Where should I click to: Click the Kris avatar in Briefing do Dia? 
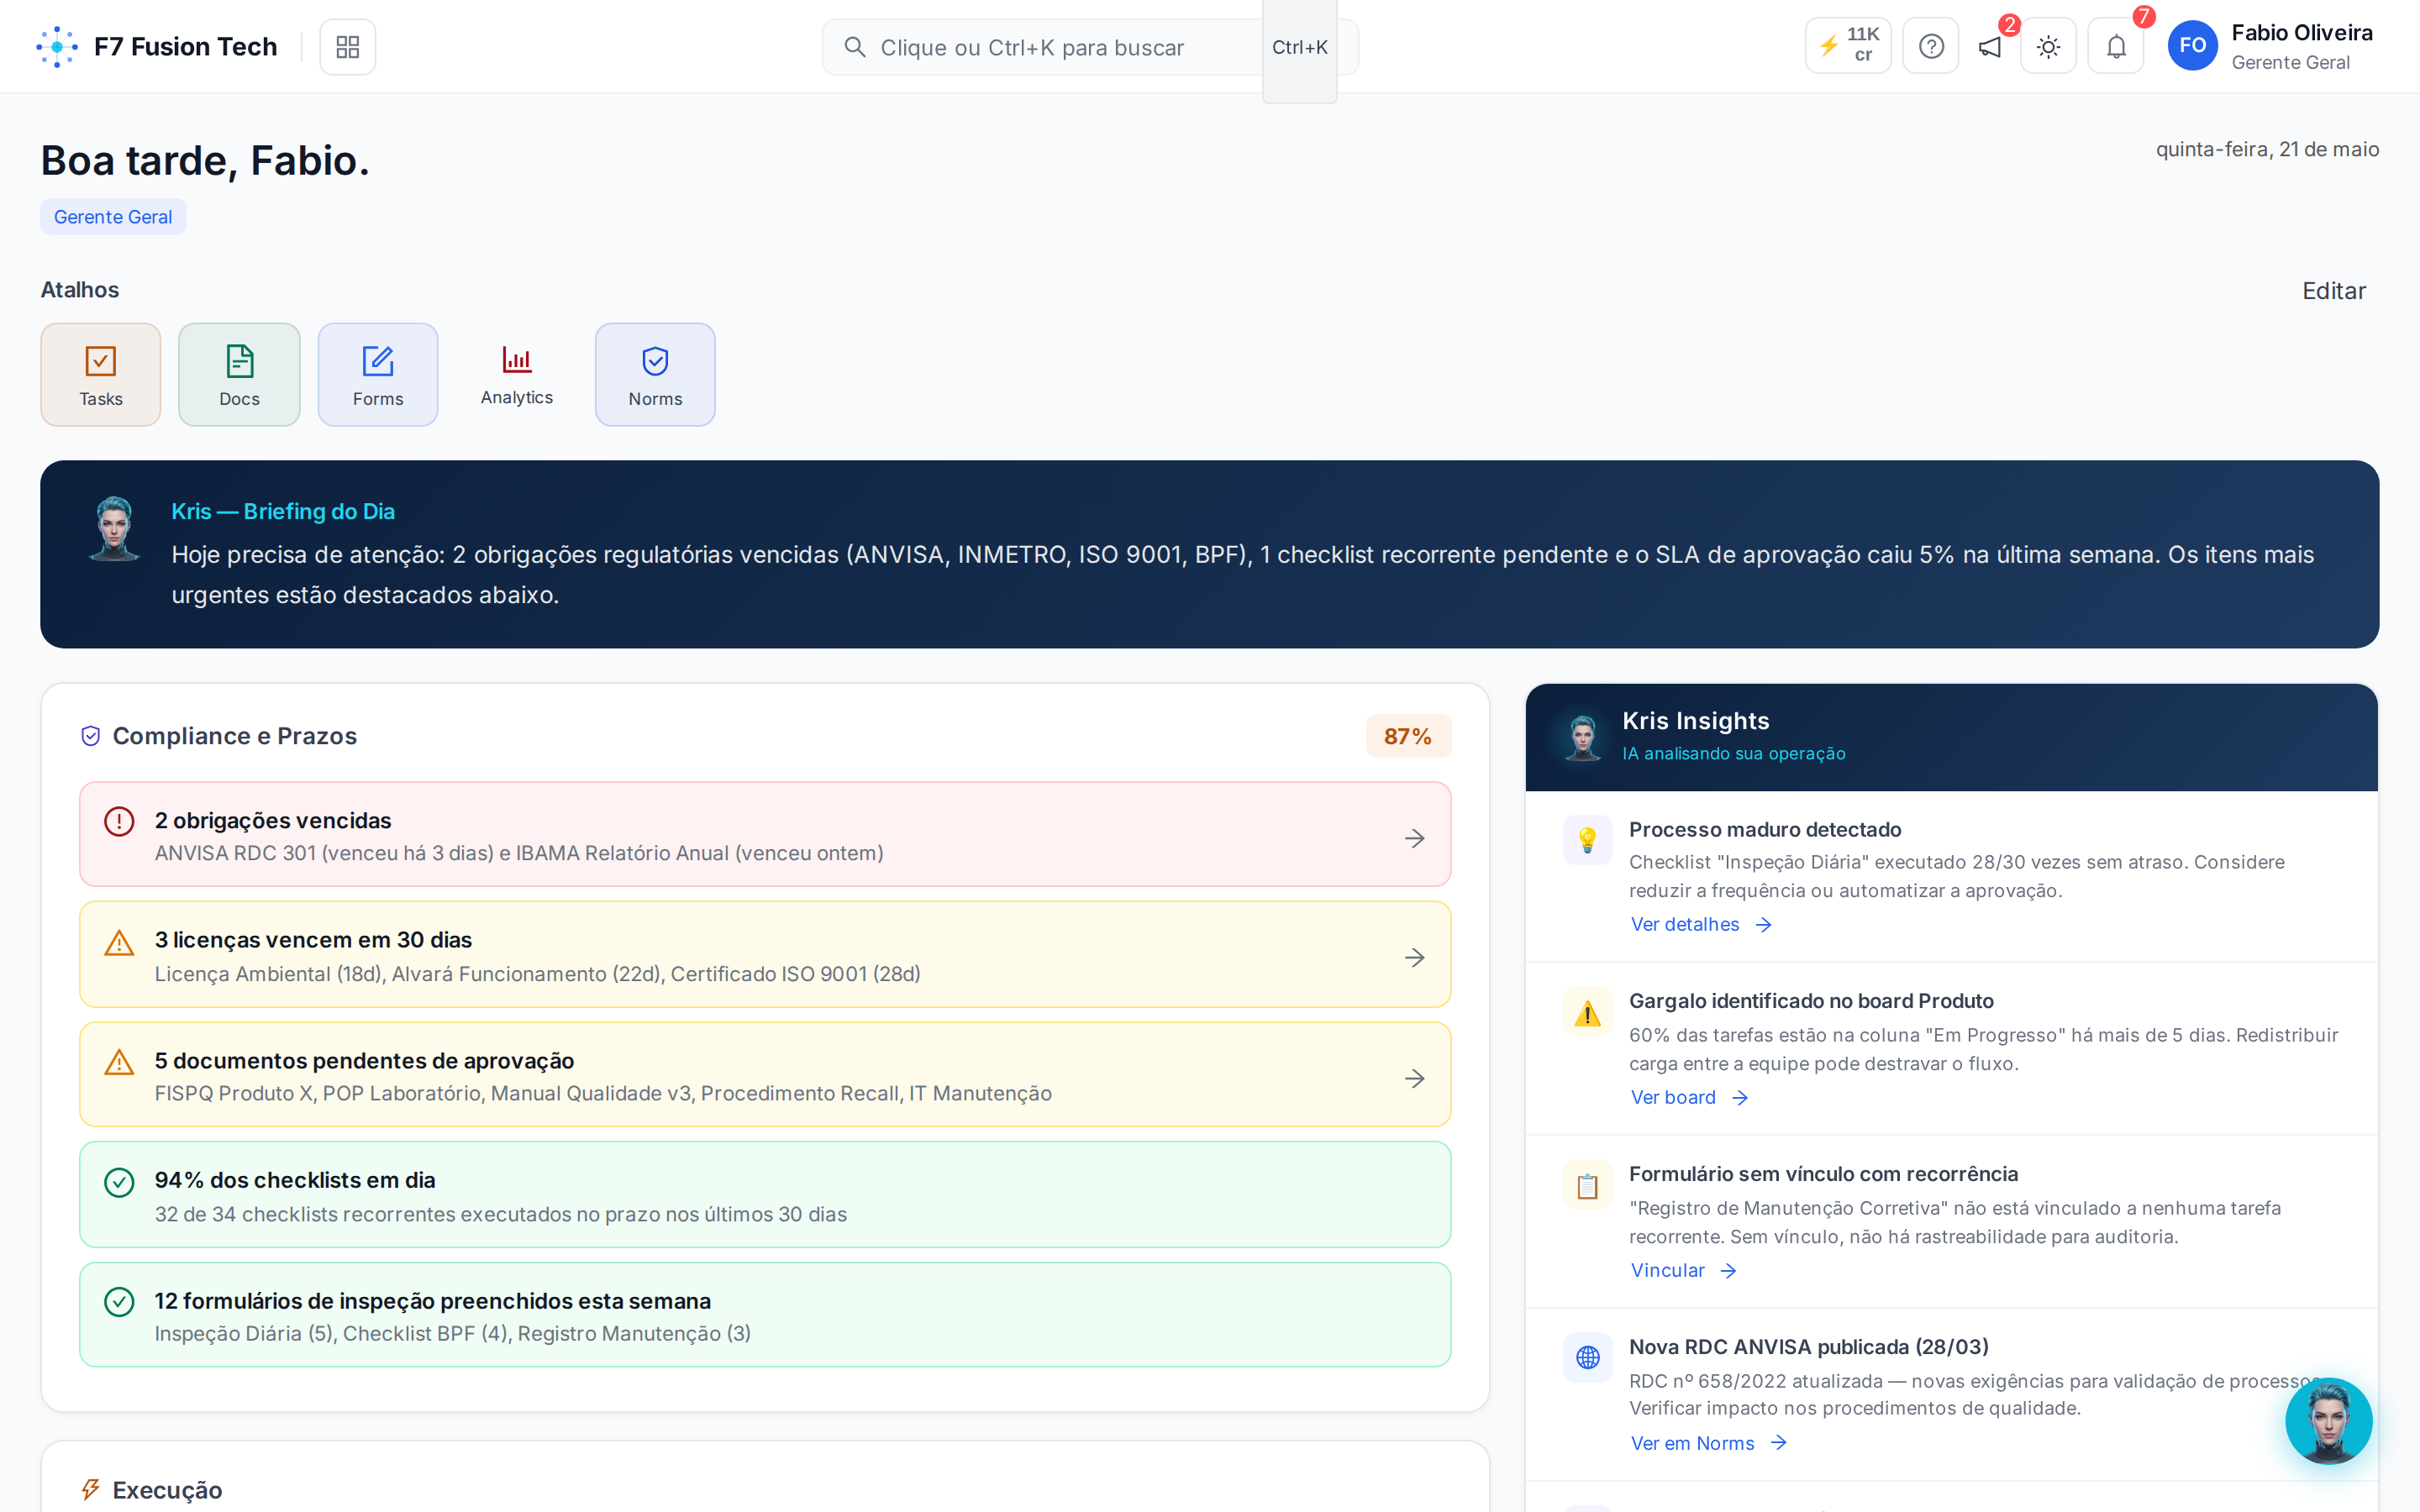[114, 529]
